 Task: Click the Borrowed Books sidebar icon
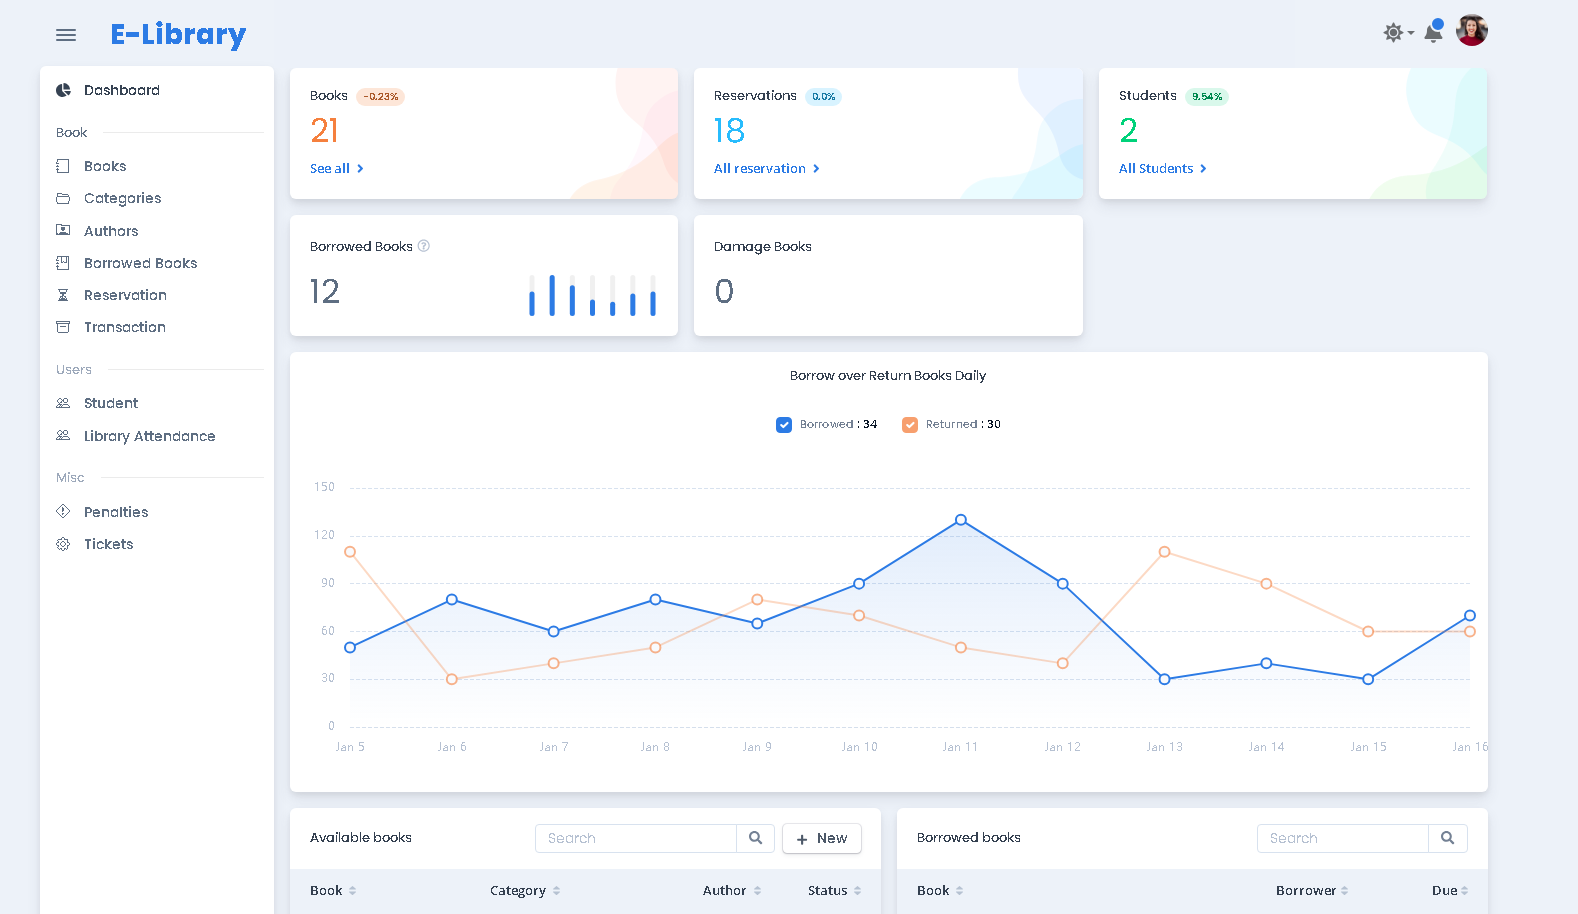click(63, 263)
